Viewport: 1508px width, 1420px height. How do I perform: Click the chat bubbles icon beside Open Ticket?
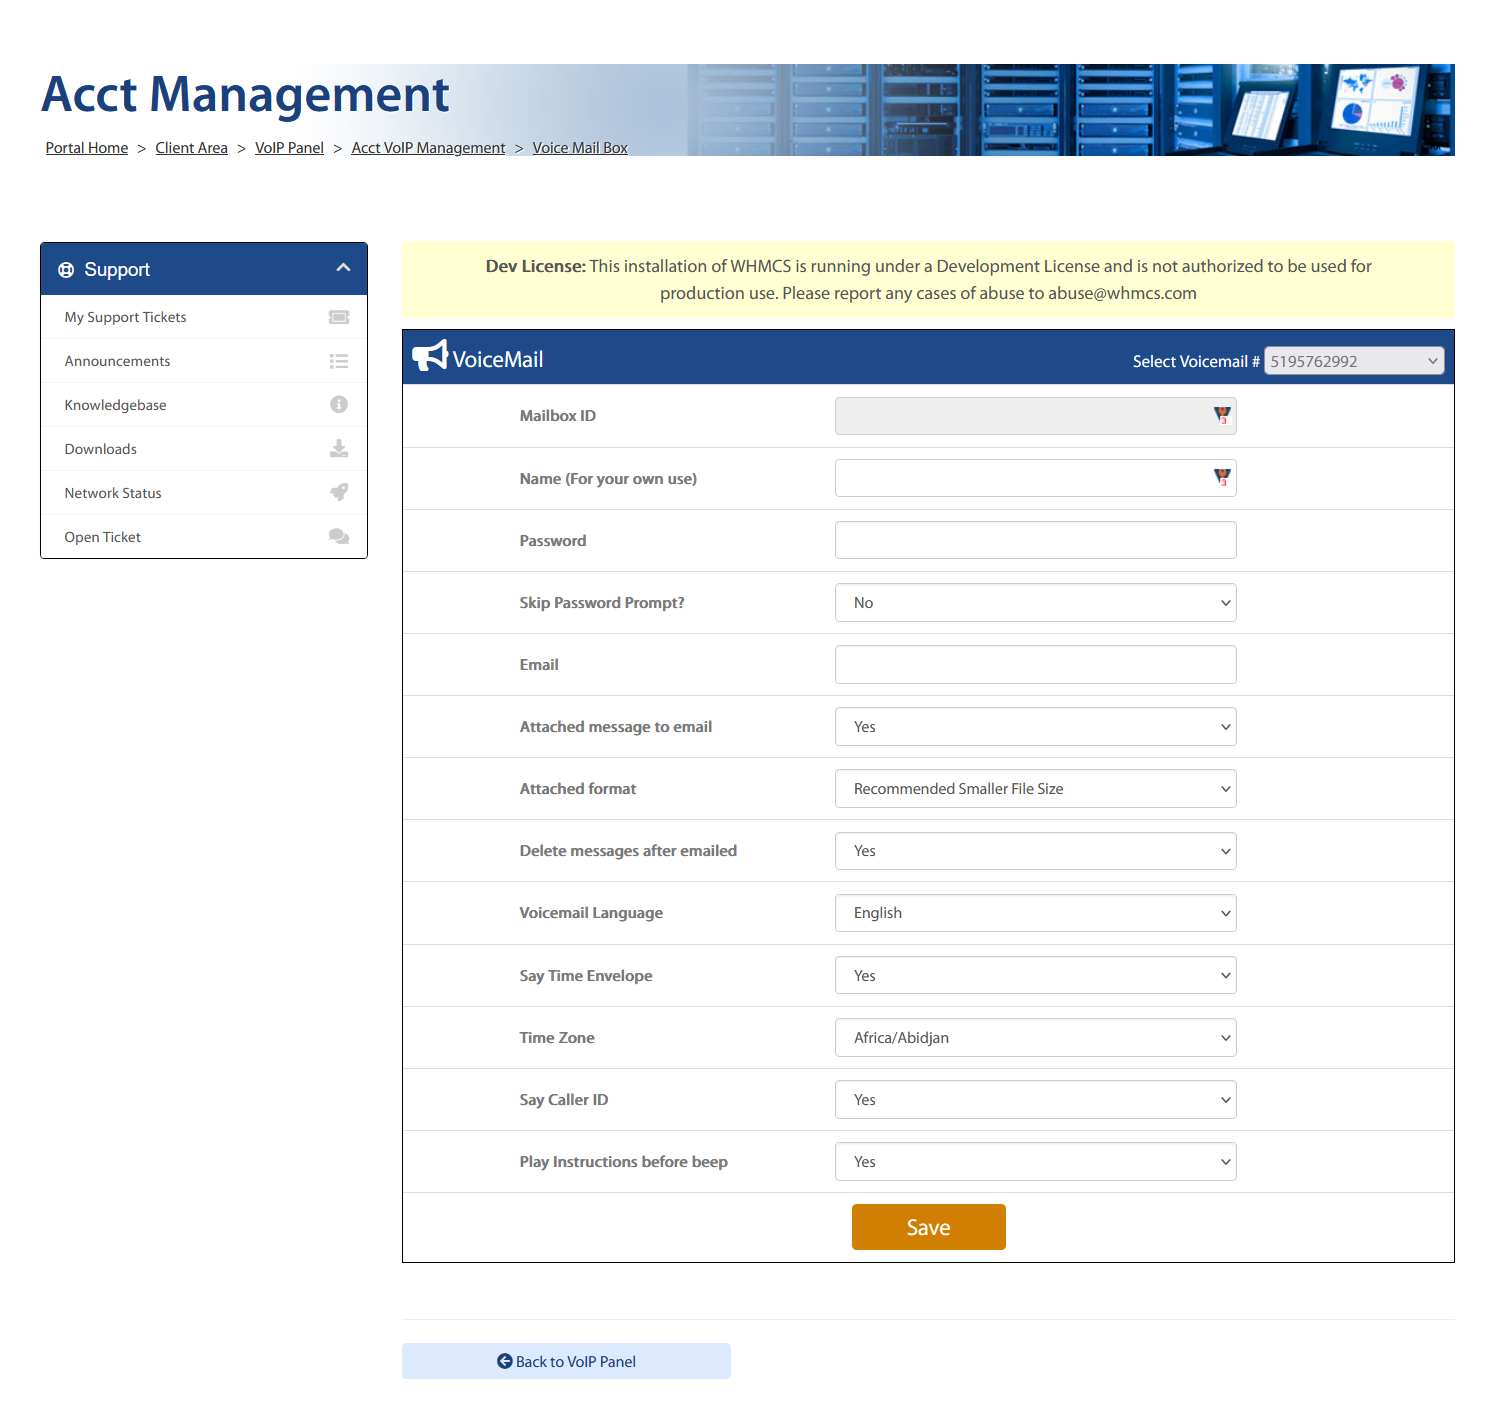point(339,536)
